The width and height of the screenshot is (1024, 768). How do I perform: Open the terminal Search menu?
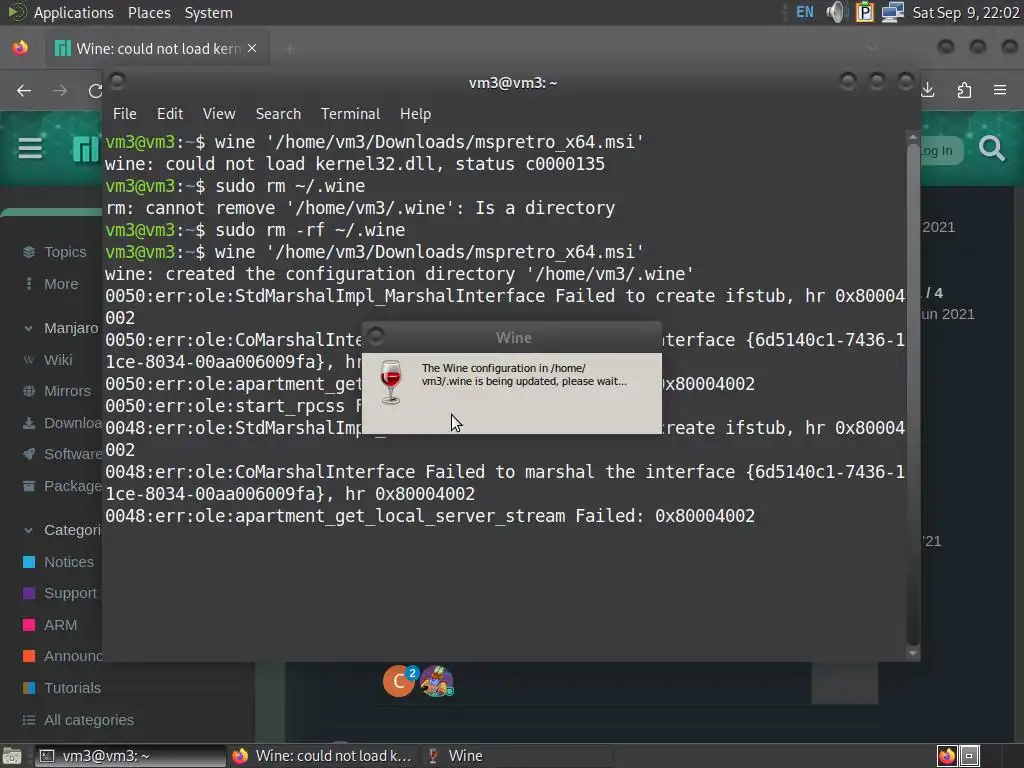coord(278,114)
